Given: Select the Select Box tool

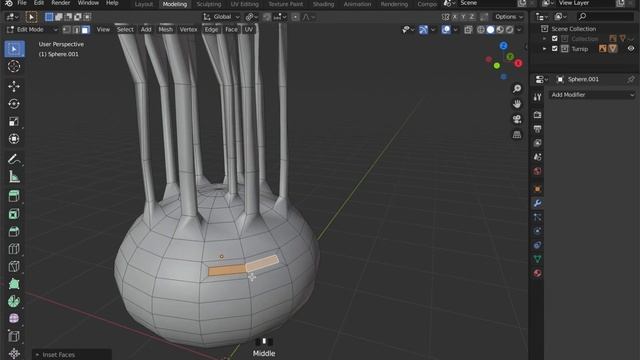Looking at the screenshot, I should click(14, 49).
